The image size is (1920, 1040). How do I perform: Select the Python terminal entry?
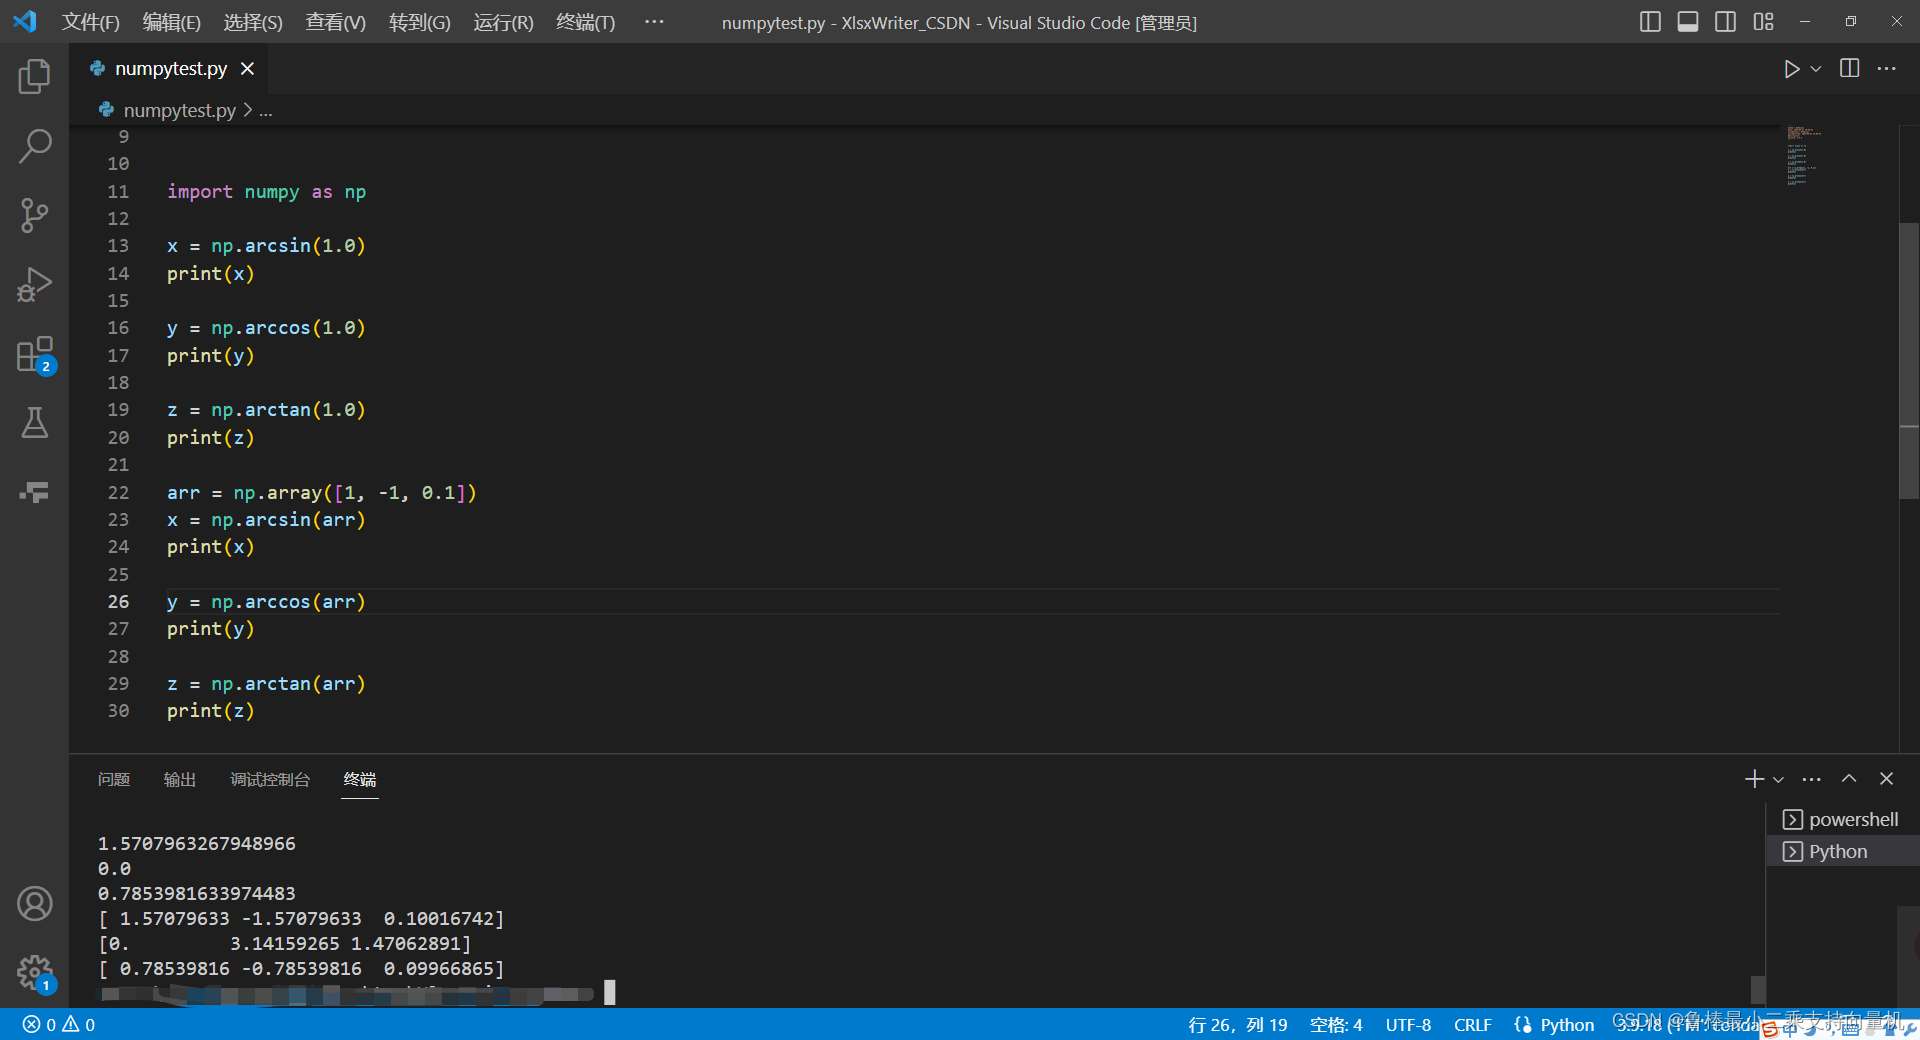pos(1842,852)
